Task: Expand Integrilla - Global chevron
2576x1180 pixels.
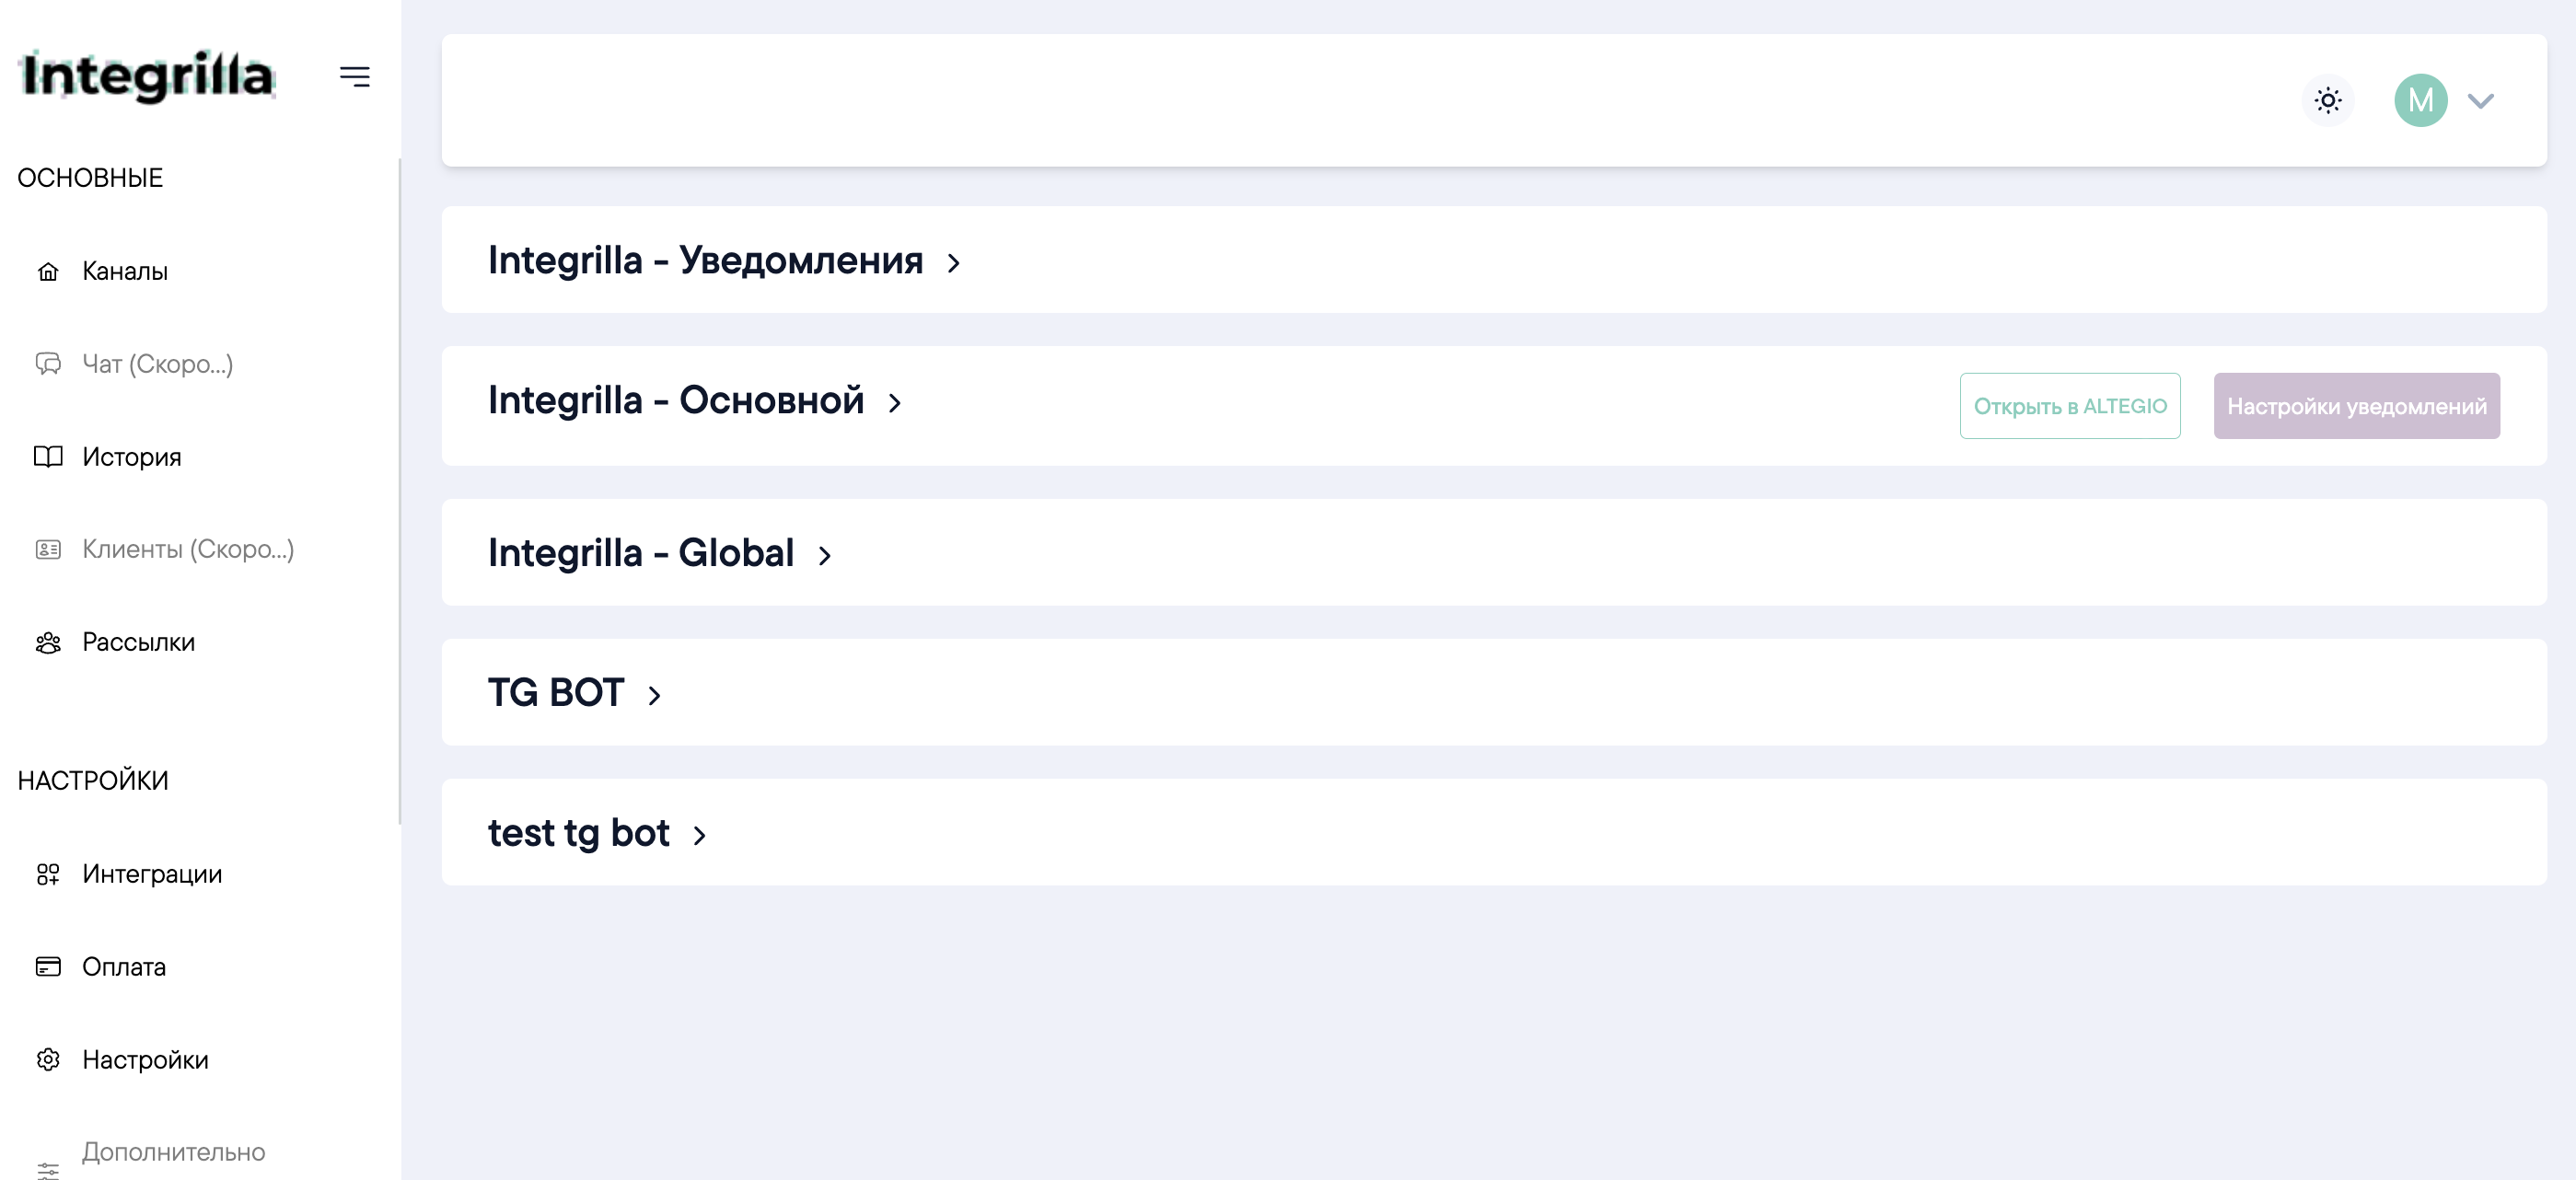Action: pos(825,555)
